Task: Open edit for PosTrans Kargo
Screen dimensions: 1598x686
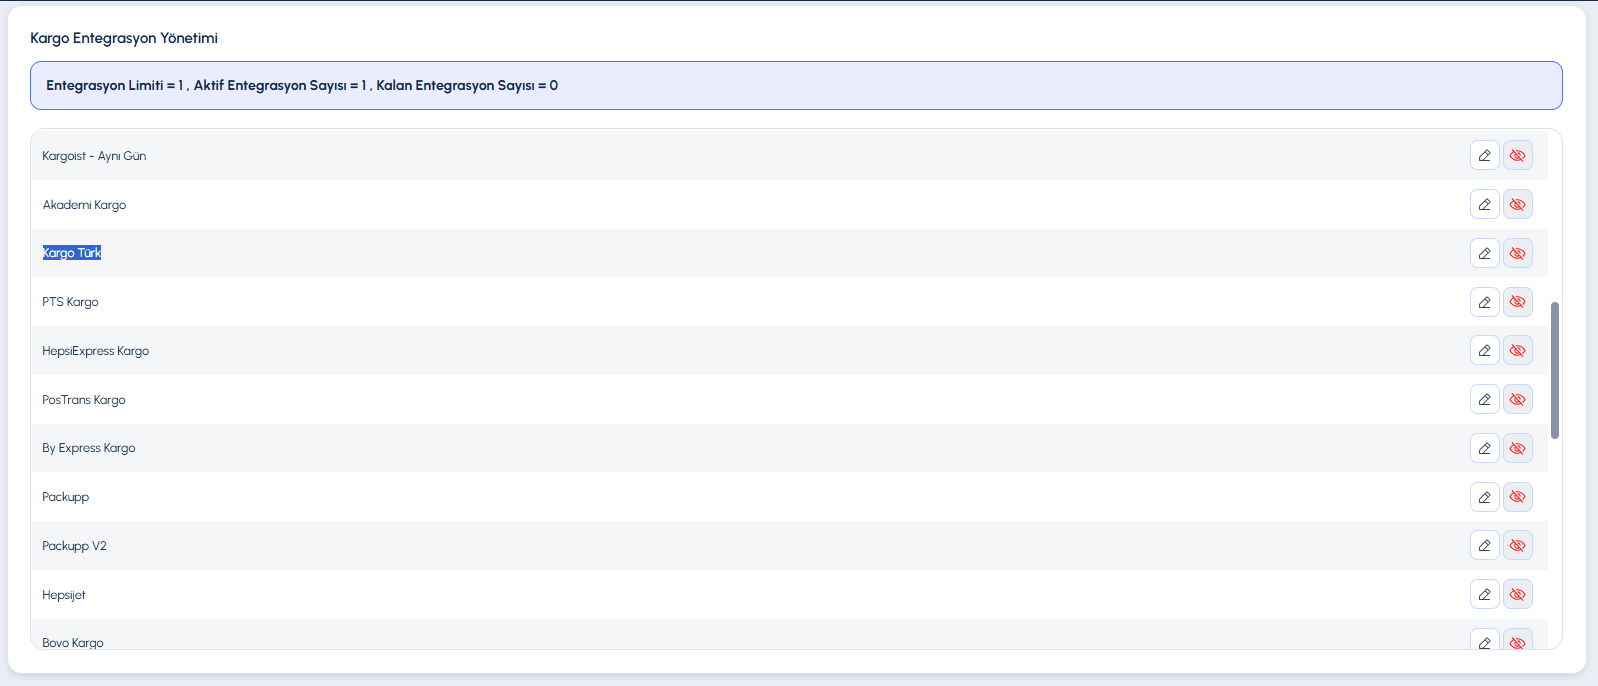Action: click(x=1484, y=399)
